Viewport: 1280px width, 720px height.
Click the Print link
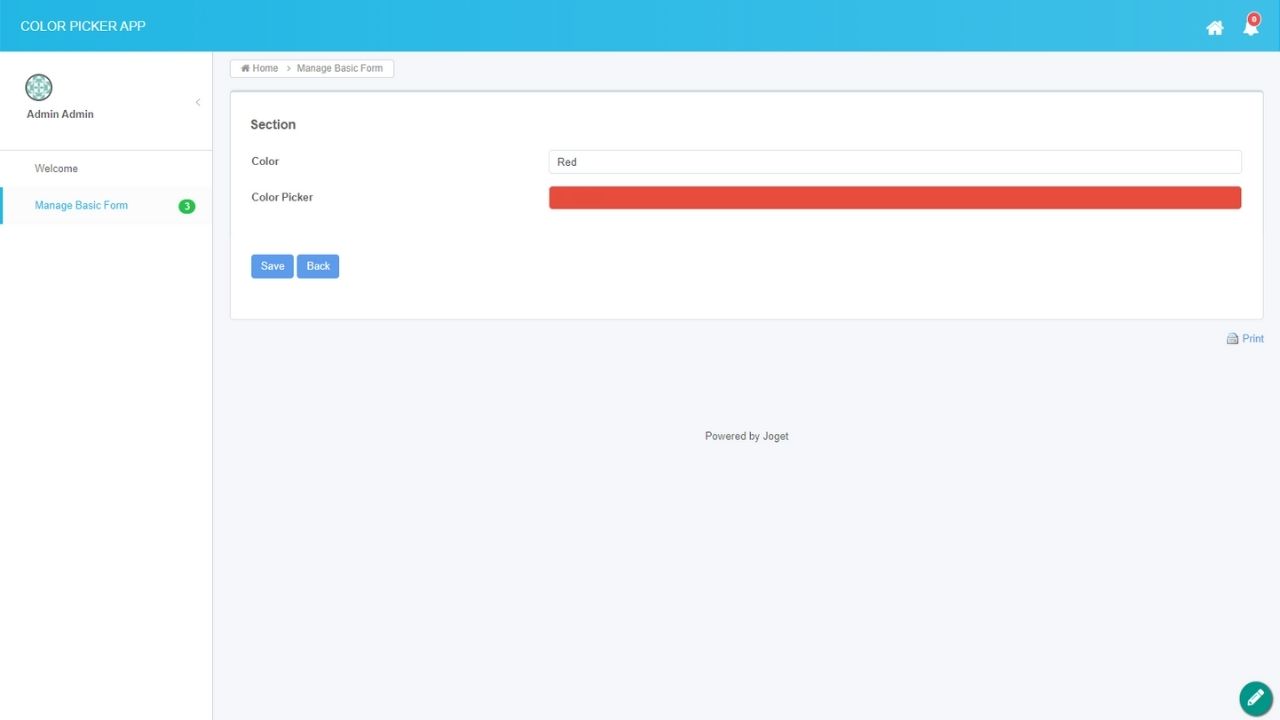tap(1245, 339)
